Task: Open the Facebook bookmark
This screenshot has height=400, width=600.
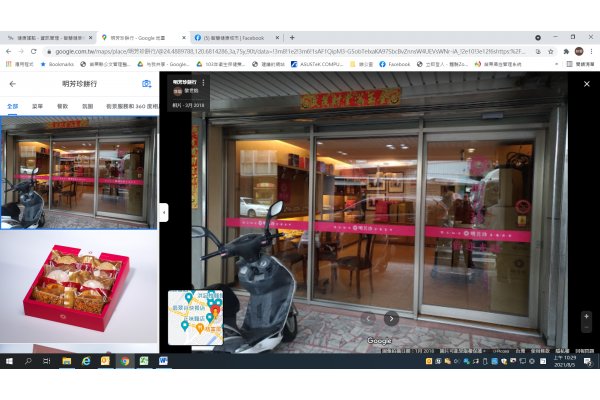Action: click(395, 64)
